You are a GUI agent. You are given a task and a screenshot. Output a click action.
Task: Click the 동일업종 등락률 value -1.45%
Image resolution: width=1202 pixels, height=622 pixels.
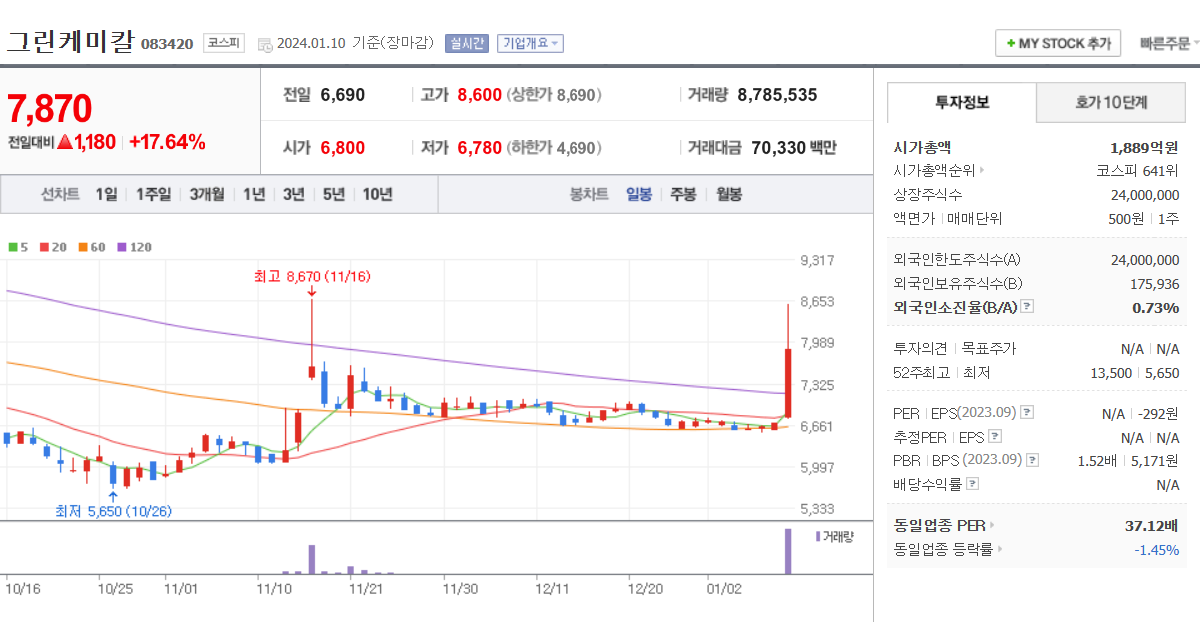(1157, 549)
